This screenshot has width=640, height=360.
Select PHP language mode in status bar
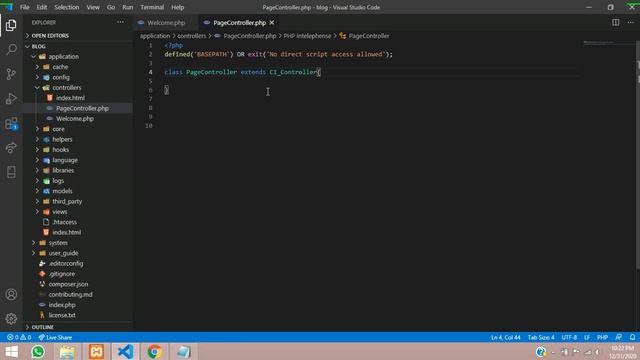[x=602, y=338]
